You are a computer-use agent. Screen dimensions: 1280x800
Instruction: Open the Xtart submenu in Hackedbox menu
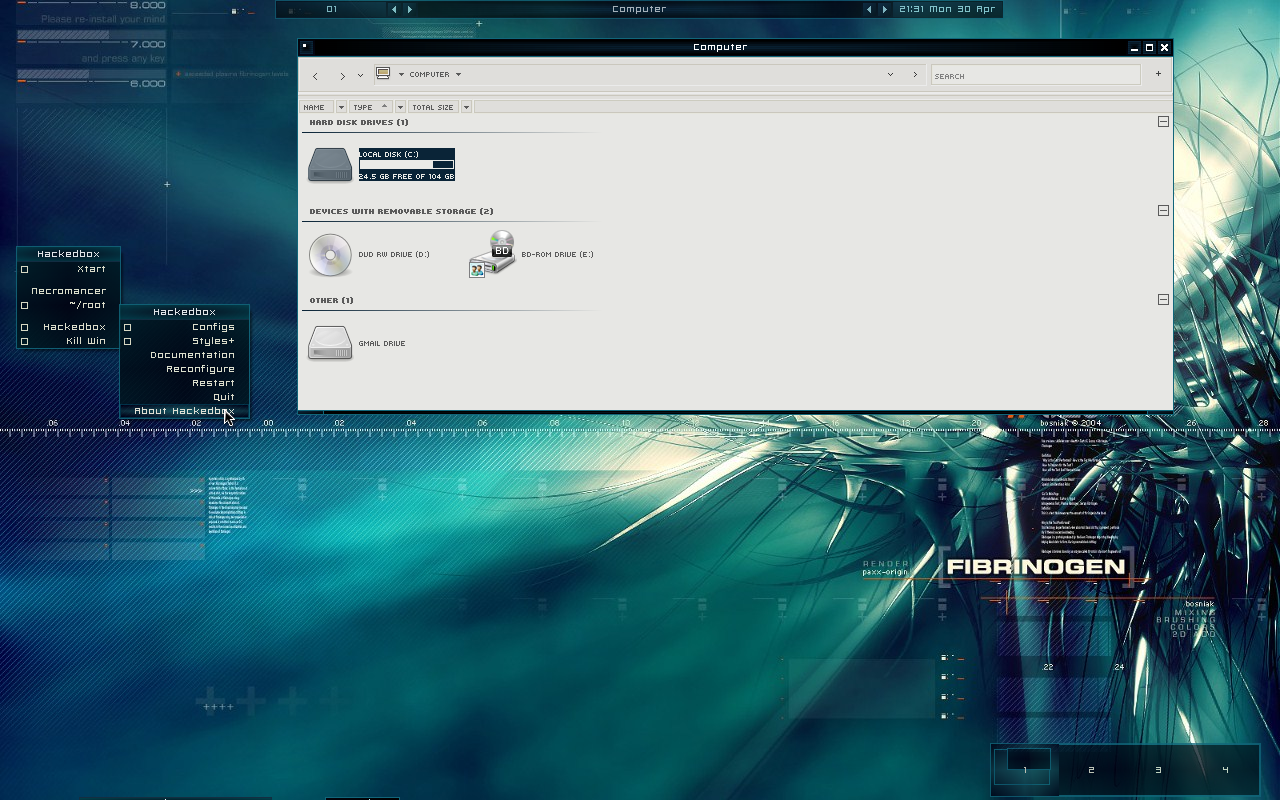pyautogui.click(x=68, y=269)
